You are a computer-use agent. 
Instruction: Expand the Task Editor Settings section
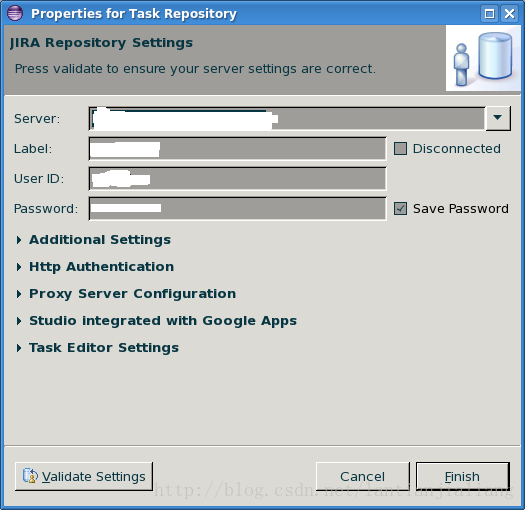19,348
